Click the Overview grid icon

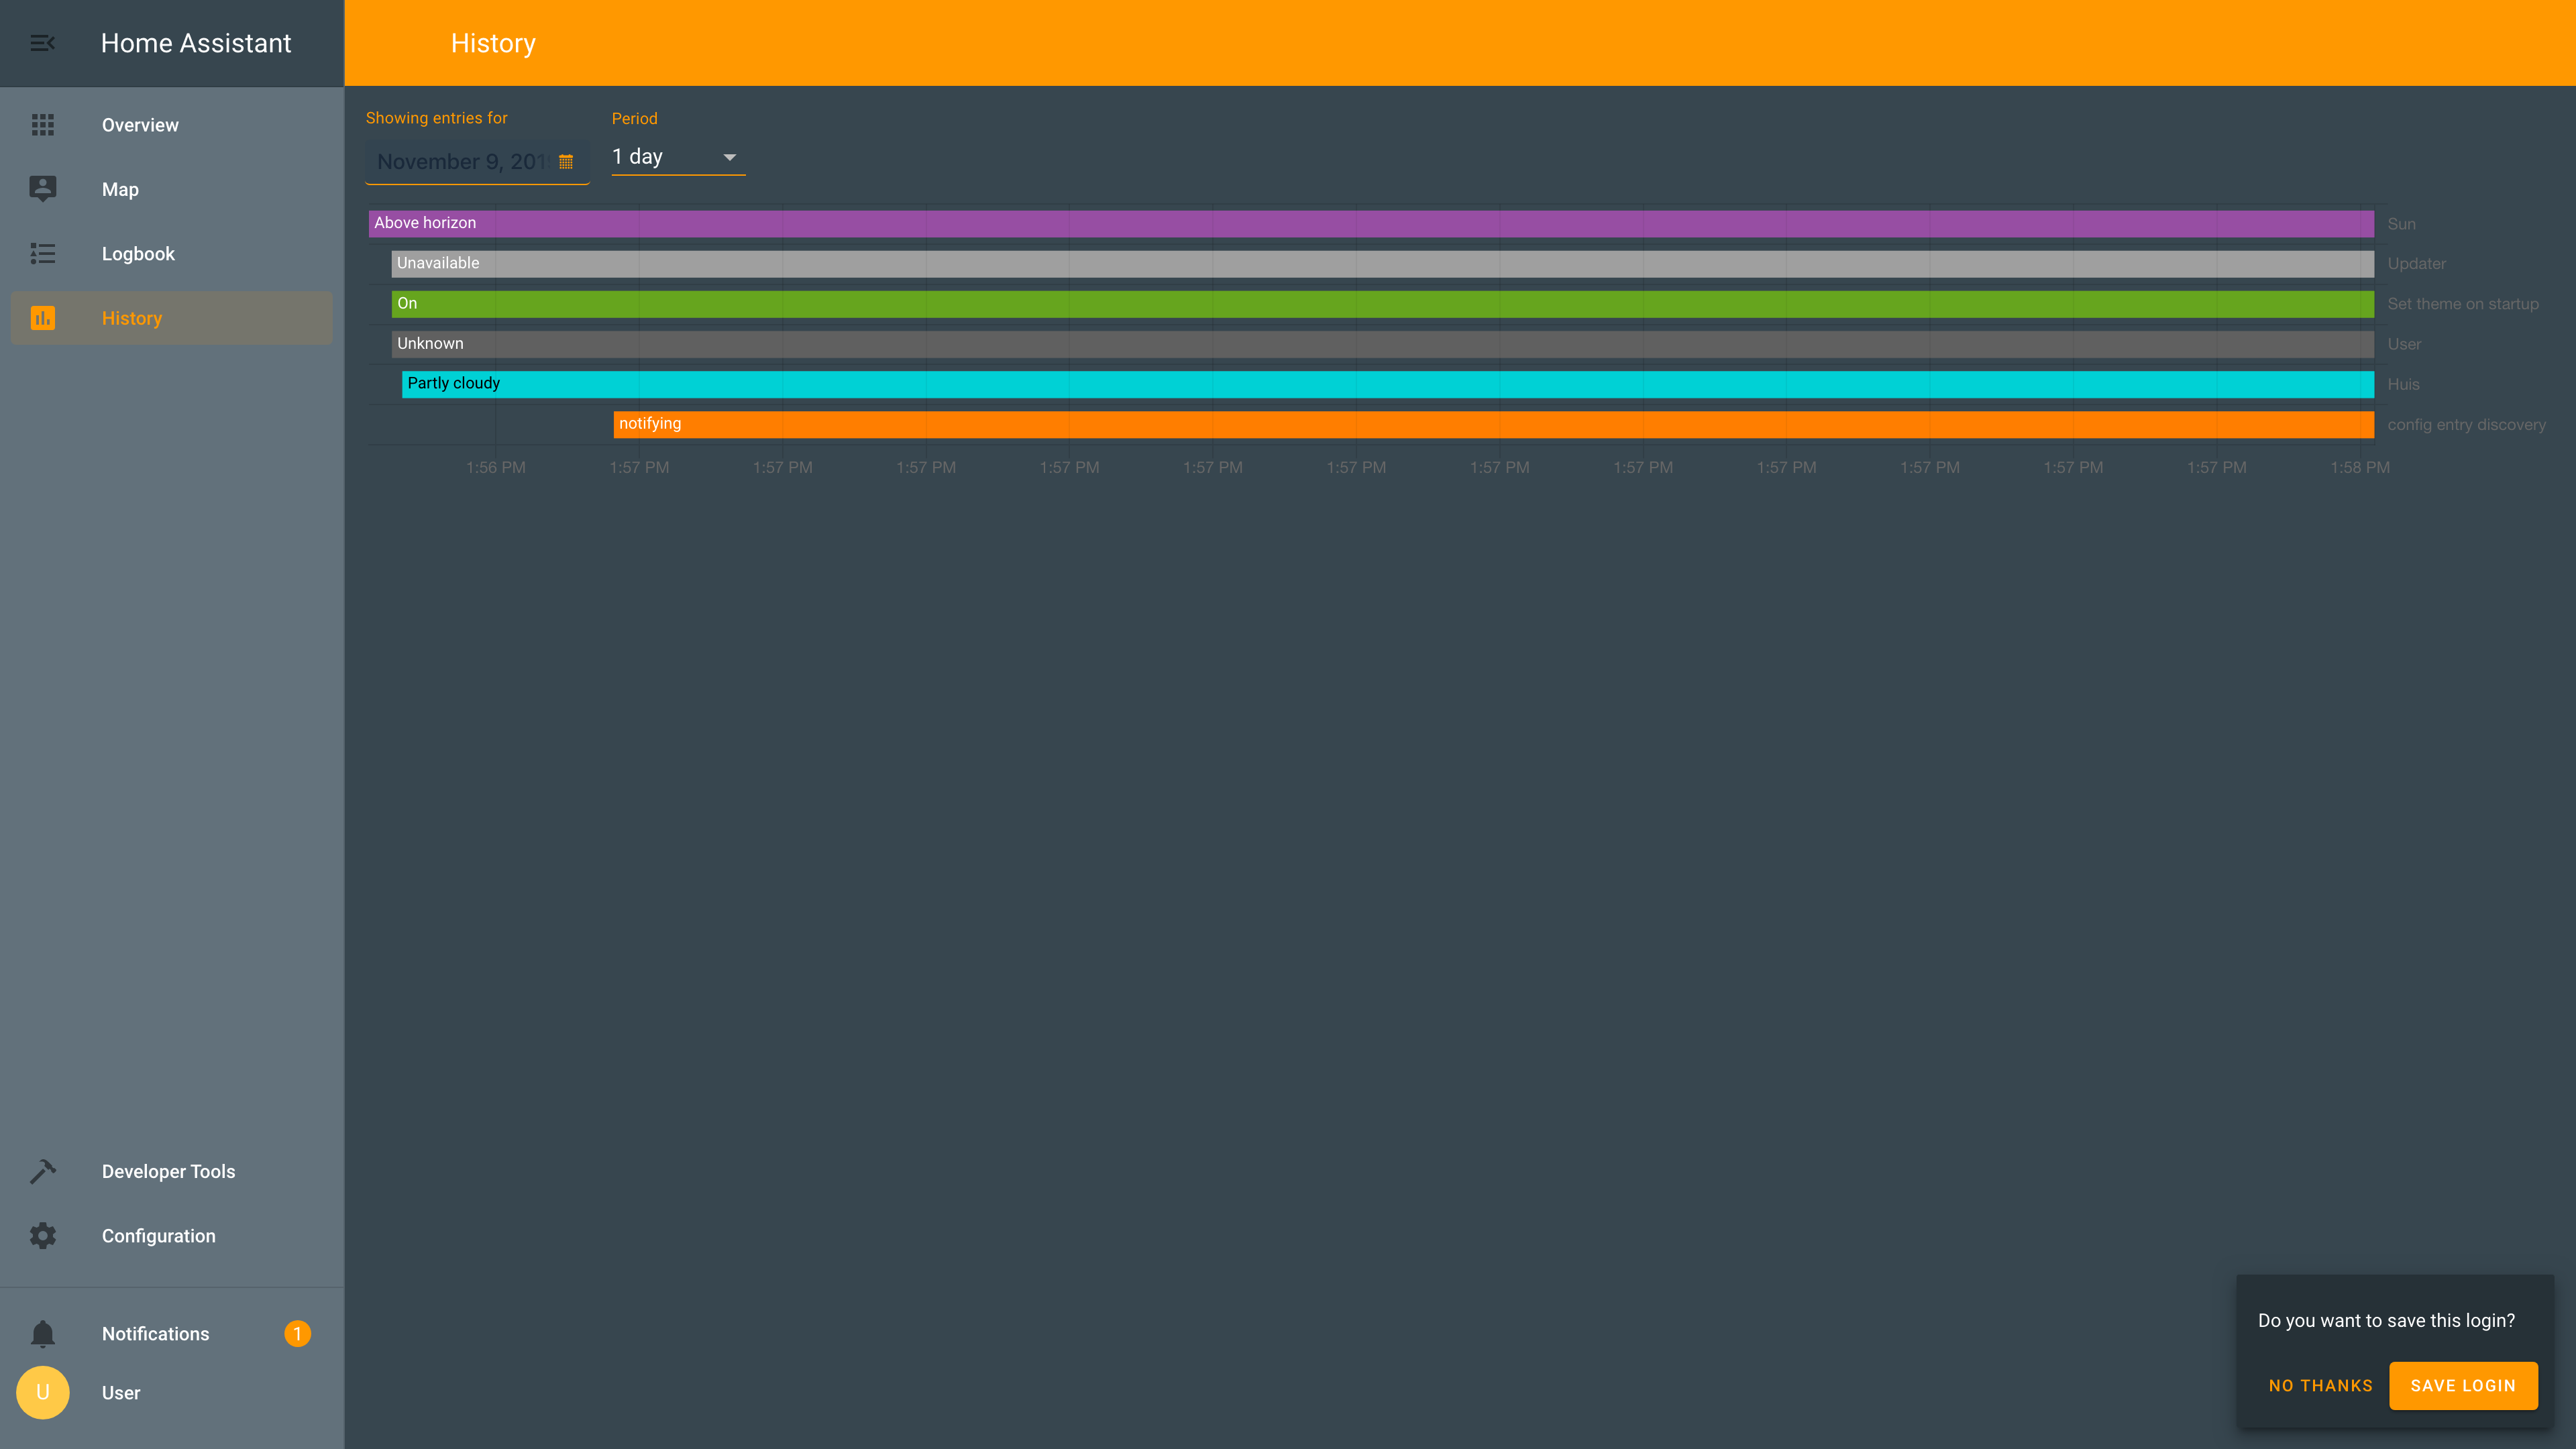point(42,125)
